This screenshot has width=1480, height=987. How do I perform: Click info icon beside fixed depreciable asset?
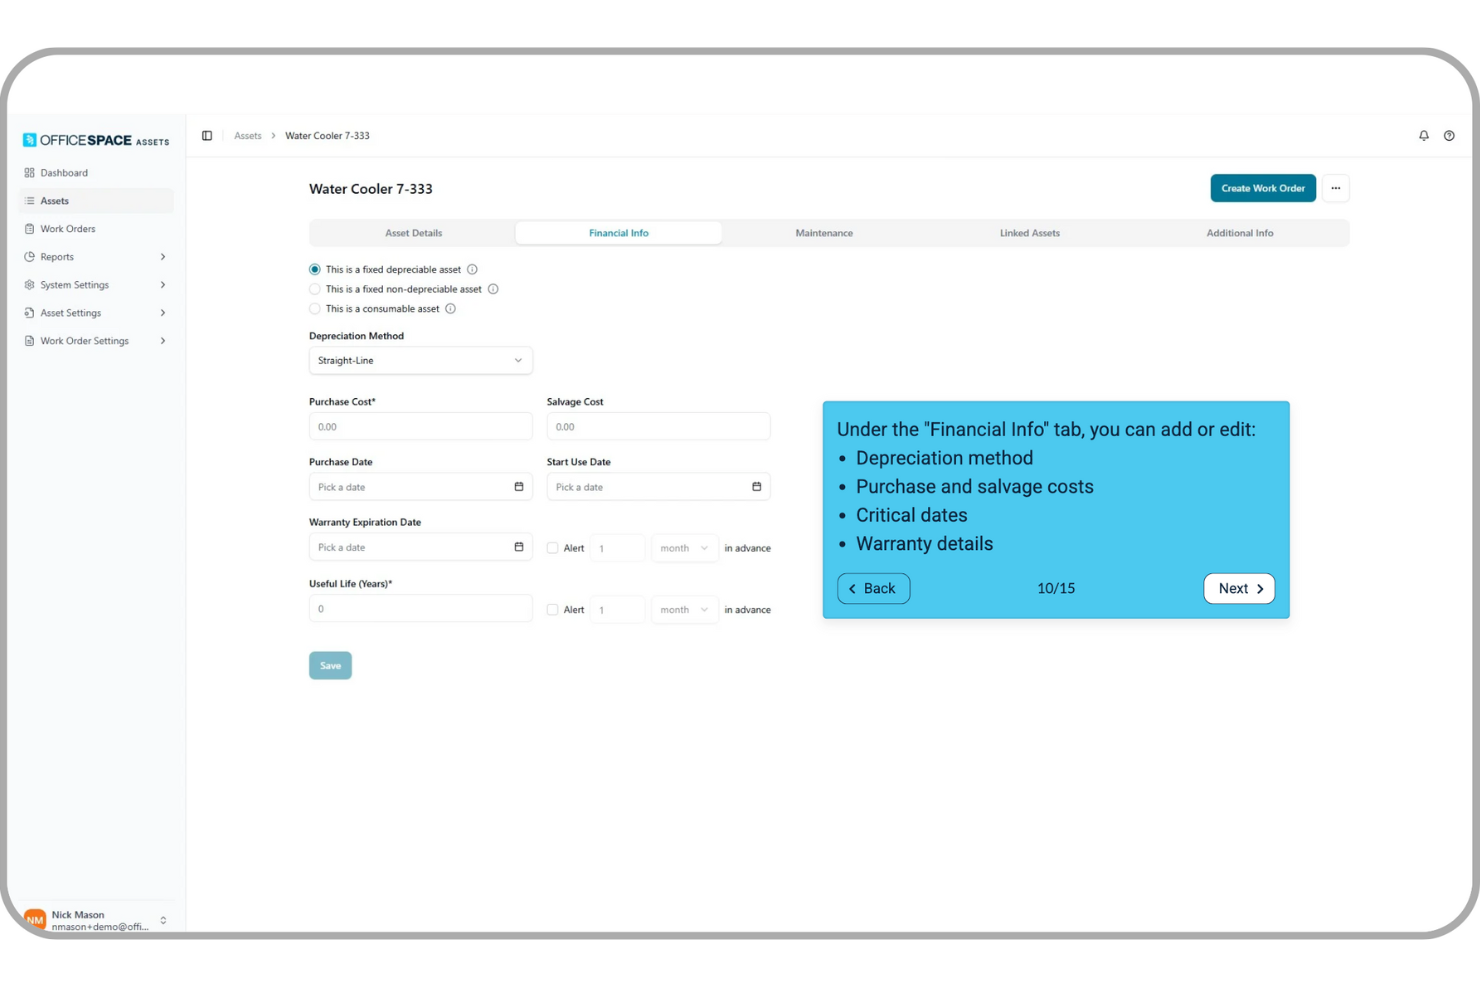coord(472,270)
